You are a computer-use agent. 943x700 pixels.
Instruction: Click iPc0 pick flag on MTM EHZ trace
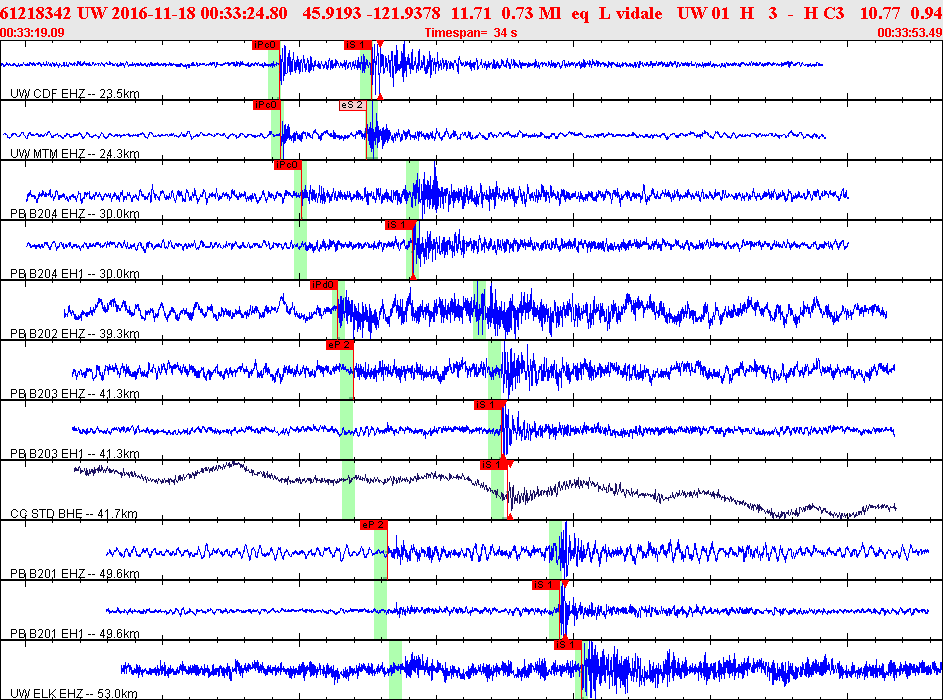[x=267, y=105]
